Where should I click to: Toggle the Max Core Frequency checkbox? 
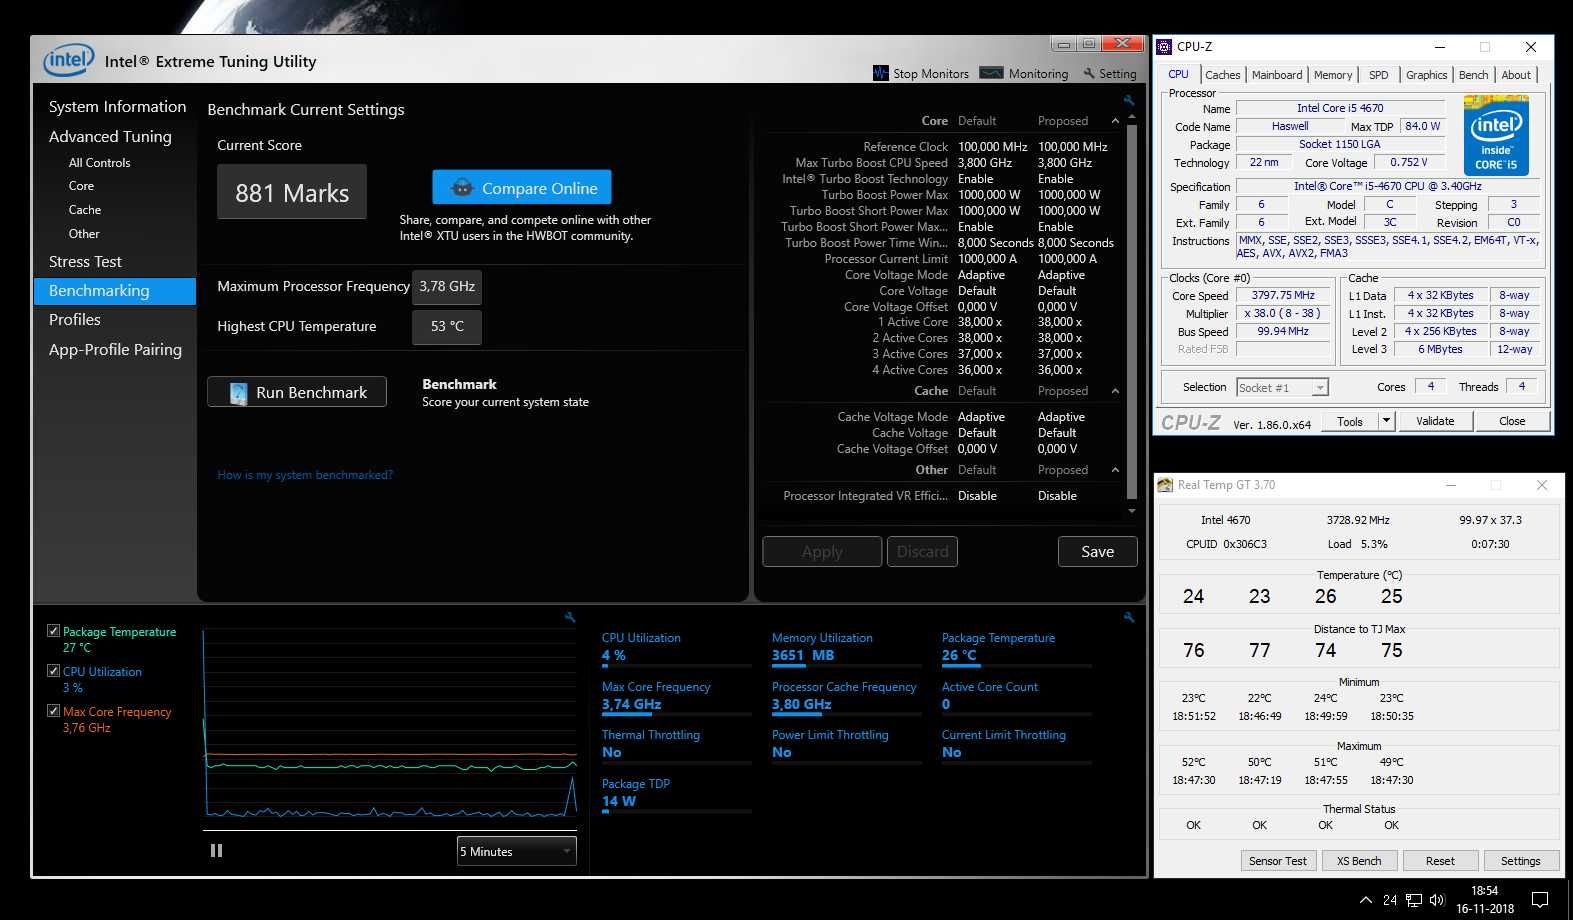[x=53, y=711]
